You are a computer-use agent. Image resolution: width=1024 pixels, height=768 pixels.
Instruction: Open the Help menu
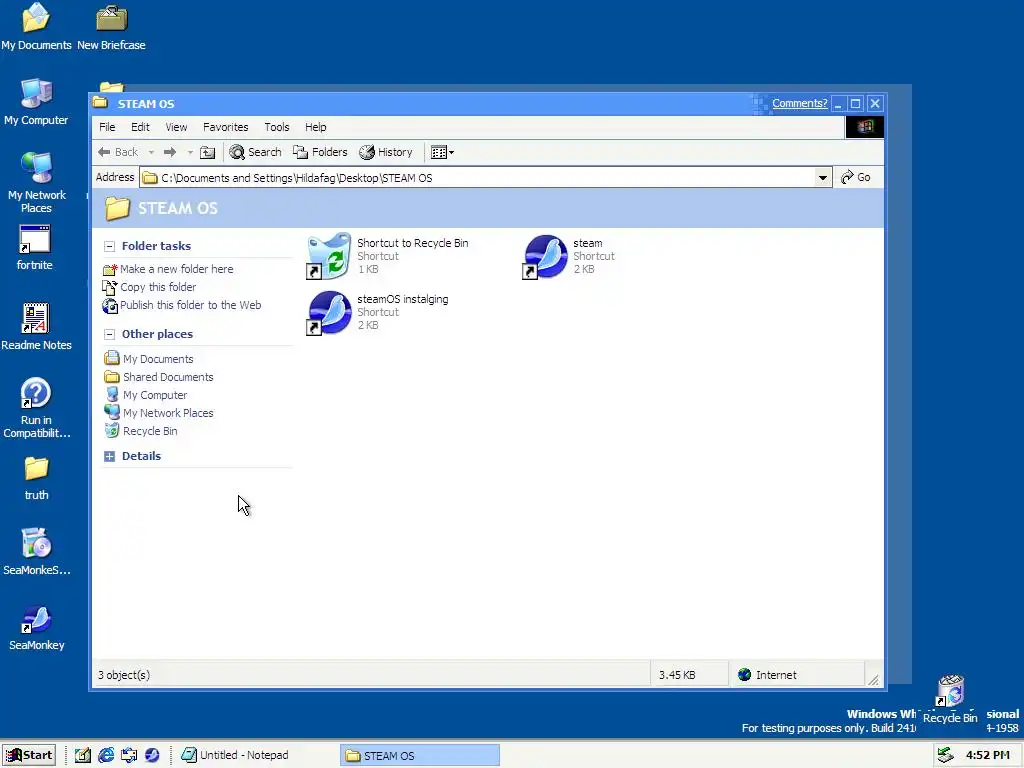click(x=315, y=127)
